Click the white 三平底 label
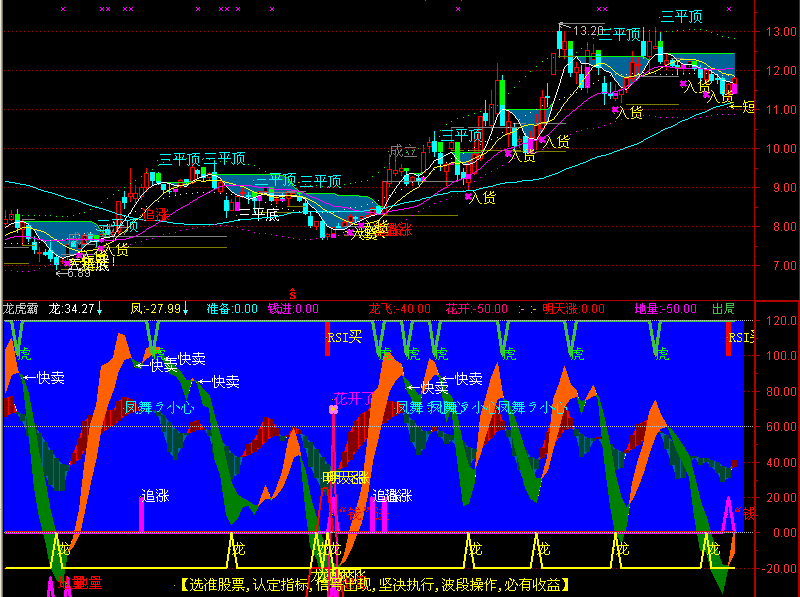This screenshot has width=800, height=597. click(259, 214)
